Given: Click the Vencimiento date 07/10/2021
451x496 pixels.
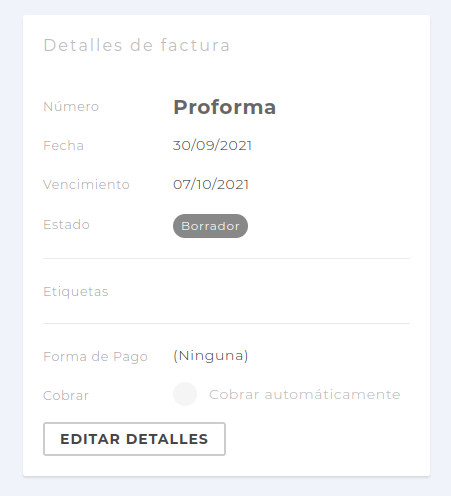Looking at the screenshot, I should (x=211, y=184).
